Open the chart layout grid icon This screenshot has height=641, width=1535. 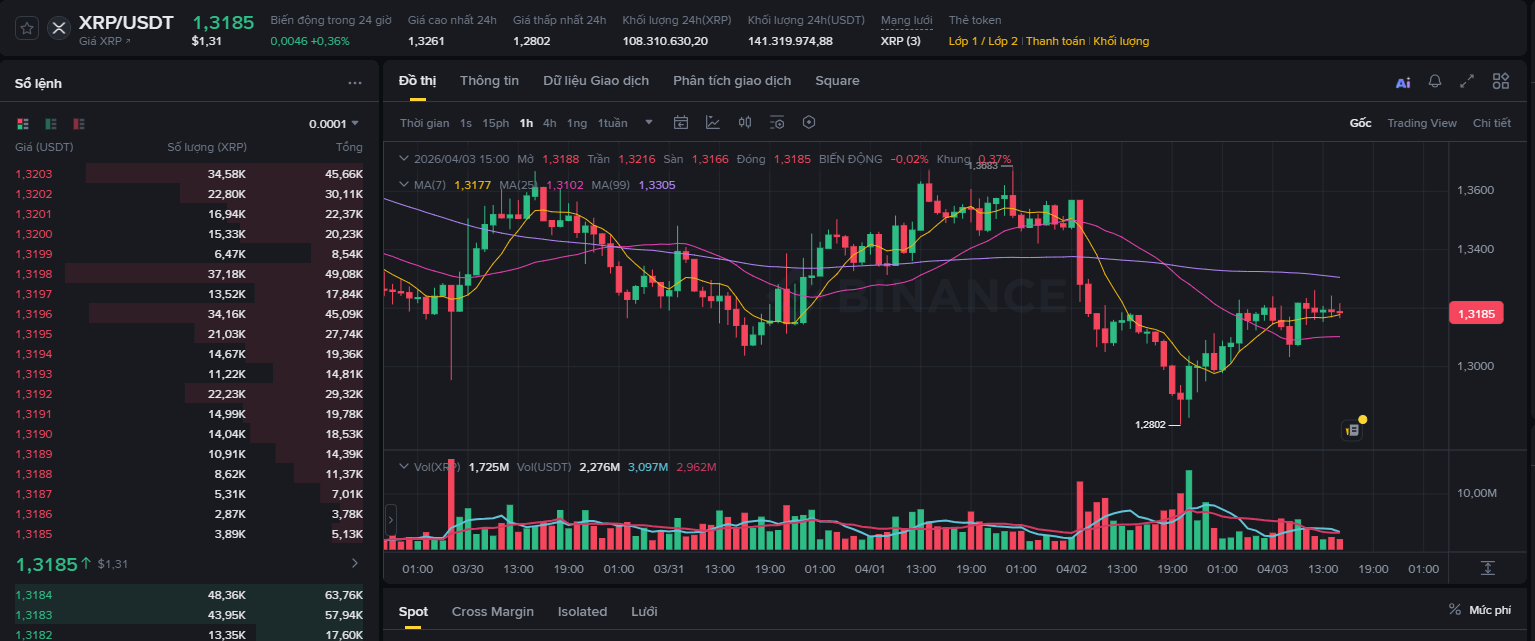(1500, 82)
